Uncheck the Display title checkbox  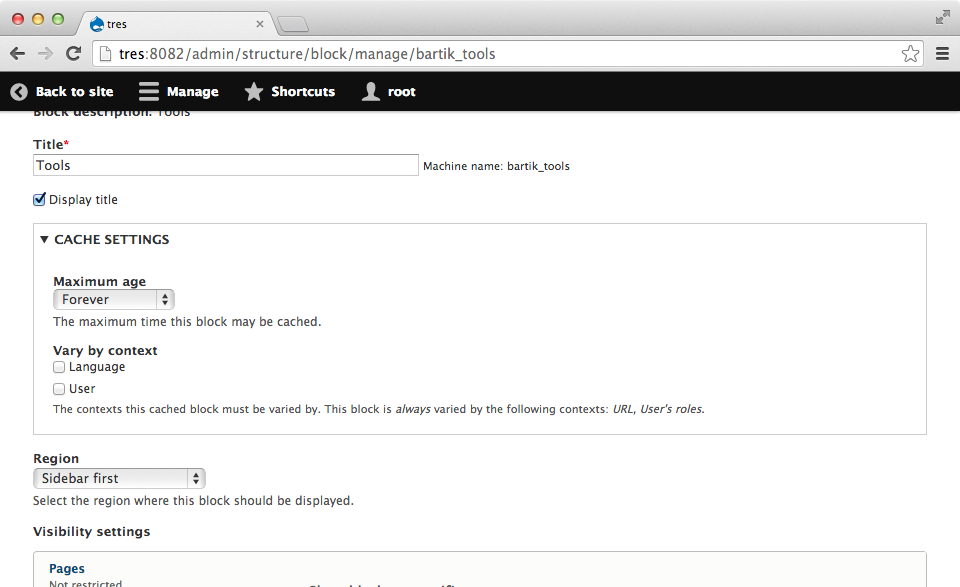(x=38, y=199)
